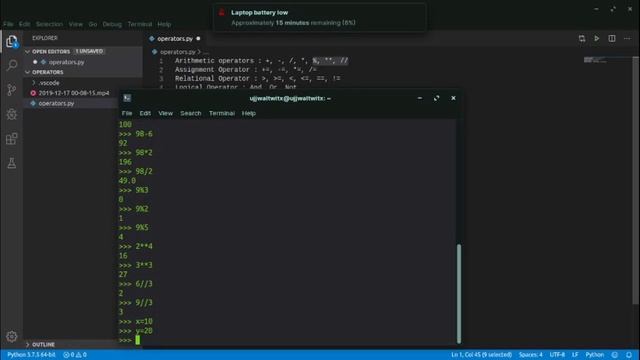Click the terminal prompt cursor line
The height and width of the screenshot is (360, 640).
point(138,340)
